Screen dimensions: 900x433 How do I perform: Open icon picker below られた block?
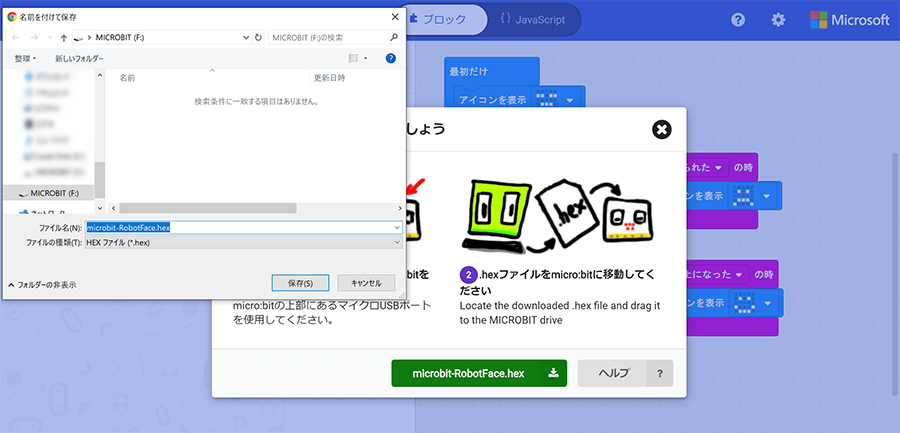coord(752,196)
